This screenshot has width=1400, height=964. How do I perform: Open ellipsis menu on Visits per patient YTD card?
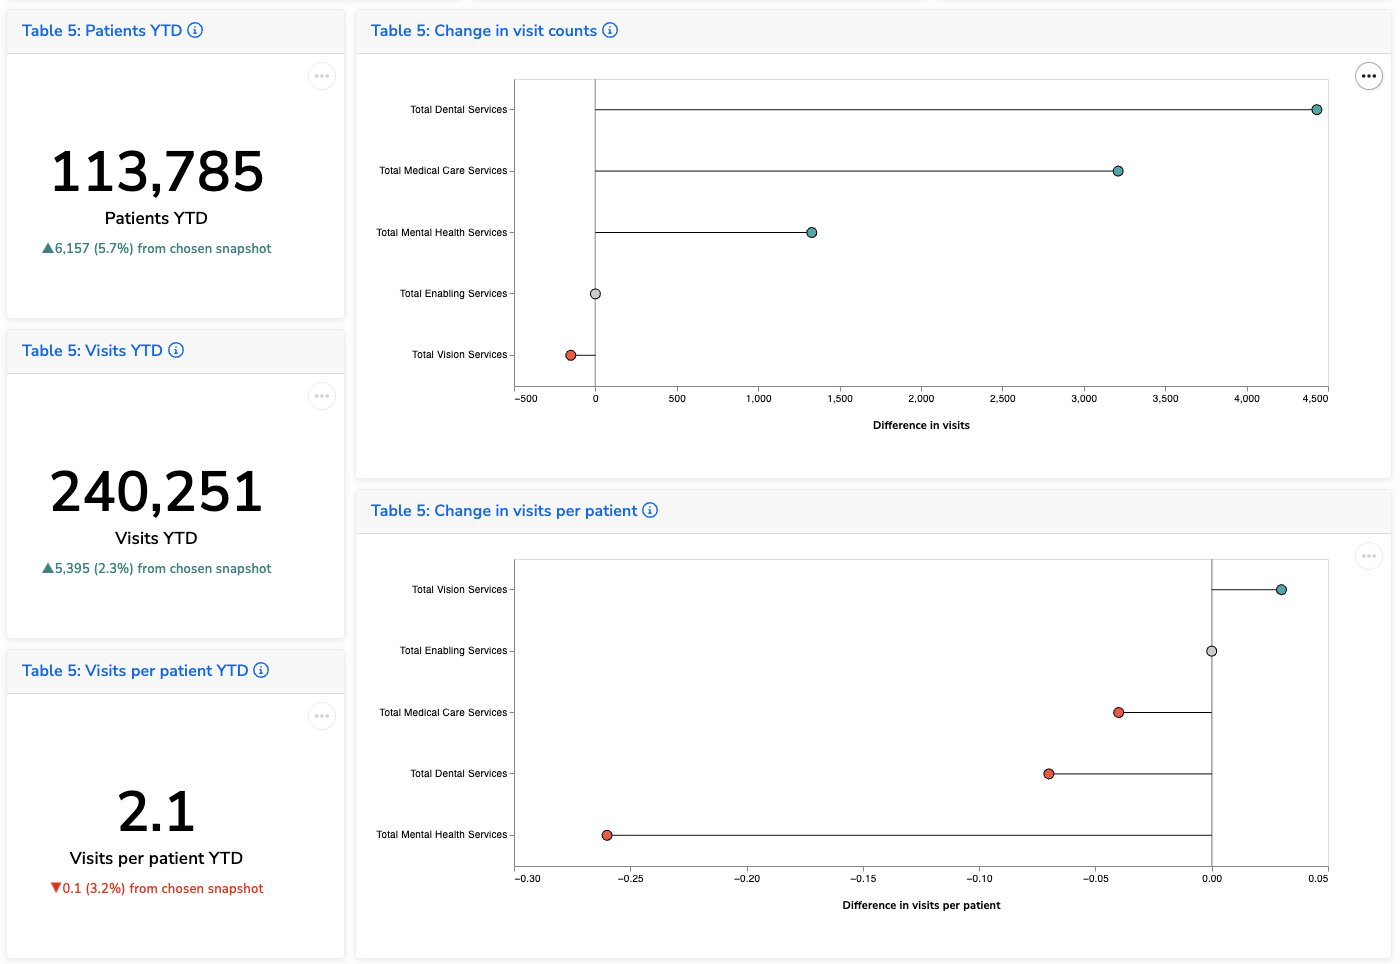322,716
